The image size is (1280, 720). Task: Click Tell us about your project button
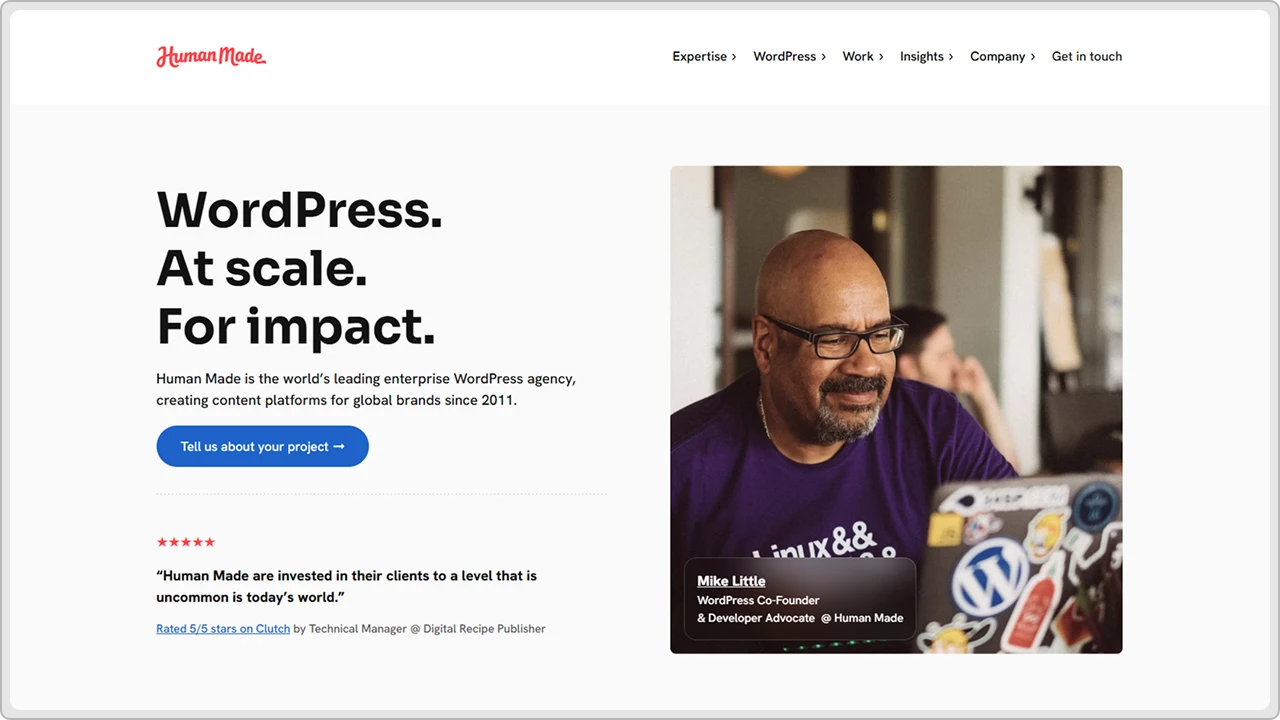(262, 446)
